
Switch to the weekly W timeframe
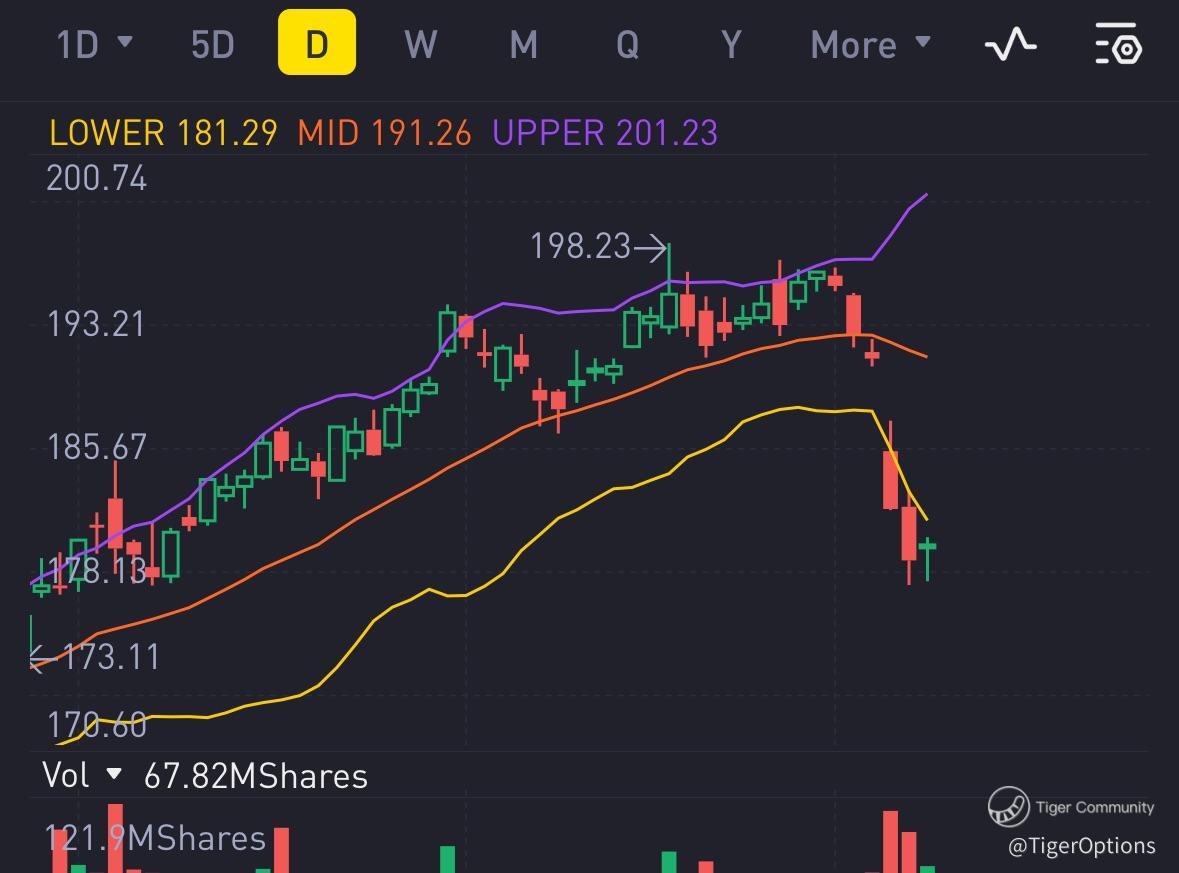pyautogui.click(x=420, y=44)
